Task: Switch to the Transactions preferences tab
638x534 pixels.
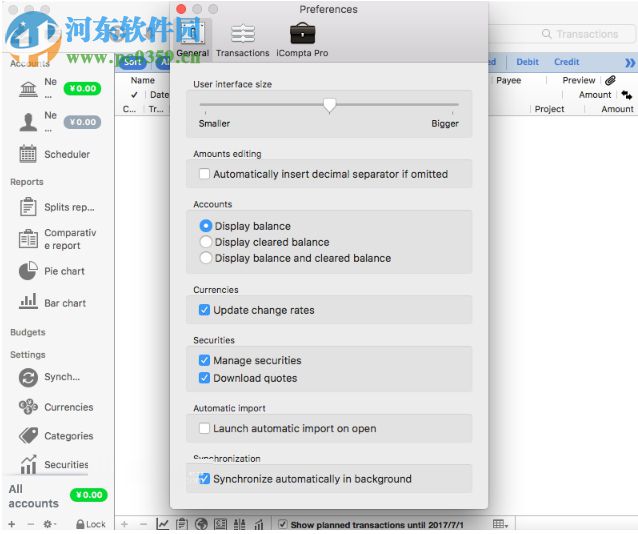Action: (x=243, y=40)
